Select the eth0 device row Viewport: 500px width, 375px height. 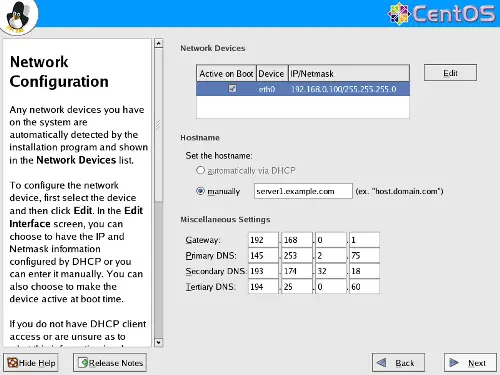click(303, 89)
